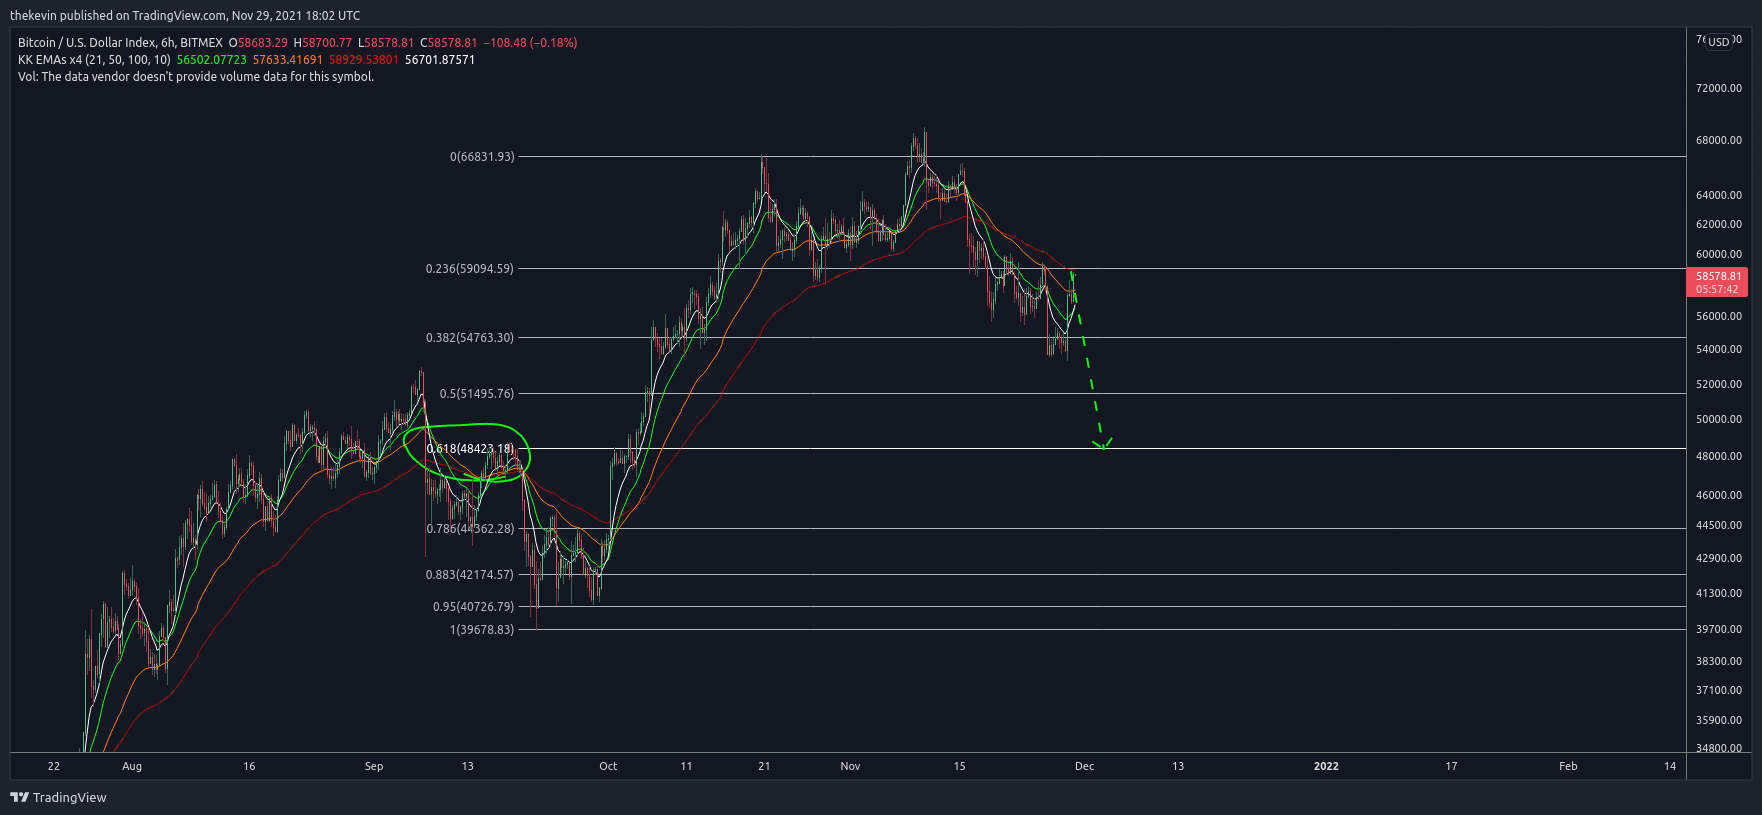Click the TradingView logo icon at the bottom

19,797
